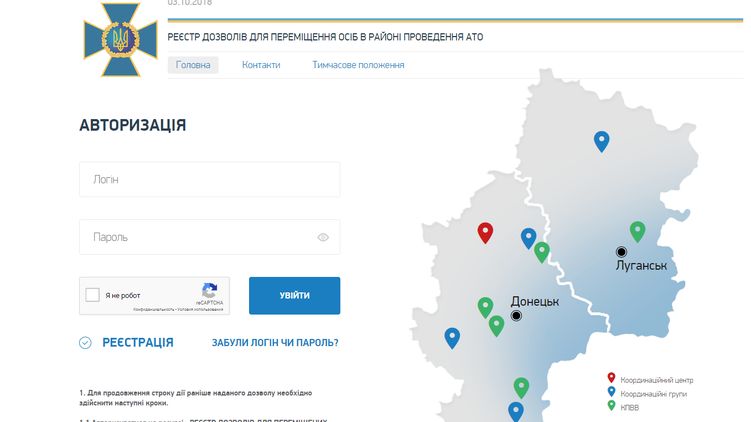Select the westernmost blue pin on the map
The height and width of the screenshot is (422, 751).
(x=452, y=337)
